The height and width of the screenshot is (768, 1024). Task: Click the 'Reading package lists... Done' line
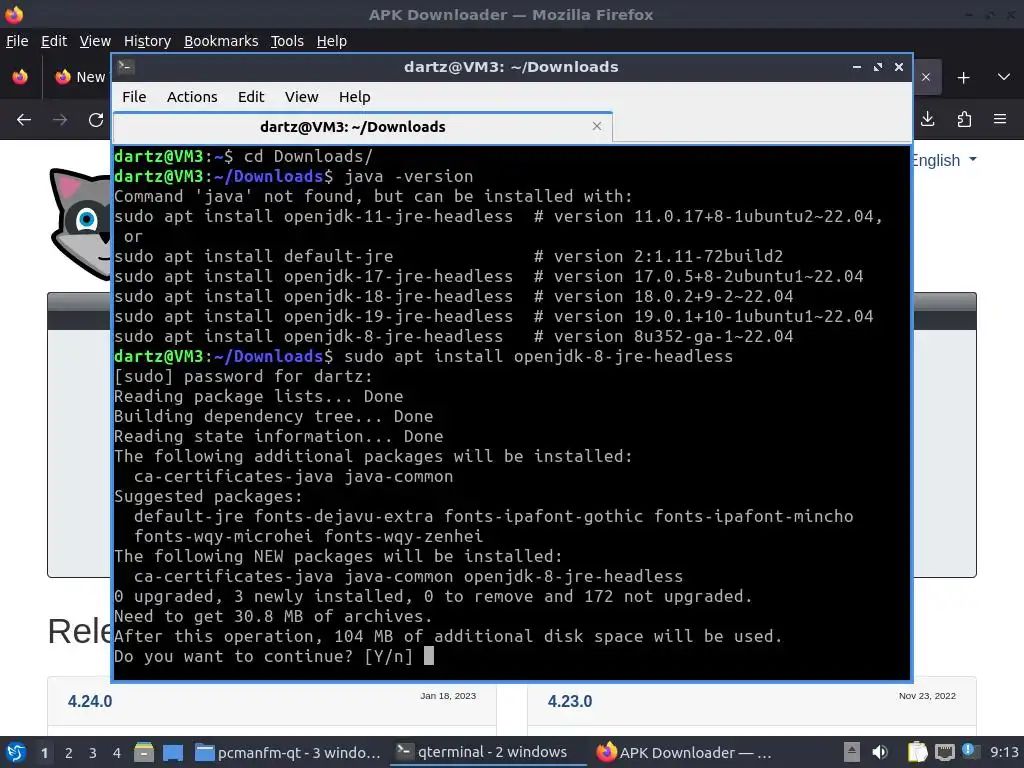pos(259,397)
